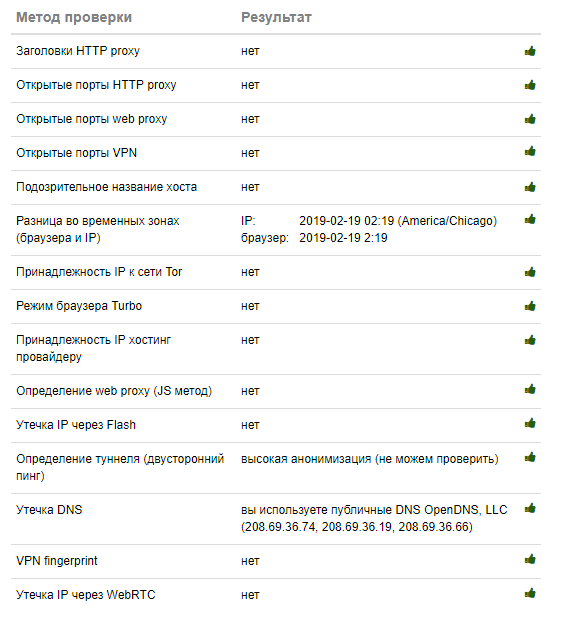Click thumbs-up icon for Утечка IP через WebRTC
The height and width of the screenshot is (621, 561).
tap(530, 593)
